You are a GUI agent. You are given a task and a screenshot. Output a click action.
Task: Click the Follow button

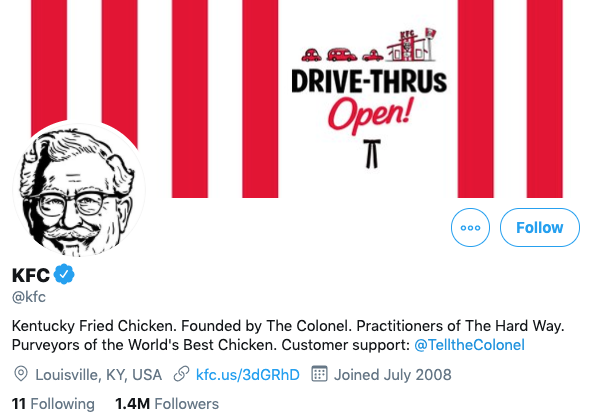(539, 227)
